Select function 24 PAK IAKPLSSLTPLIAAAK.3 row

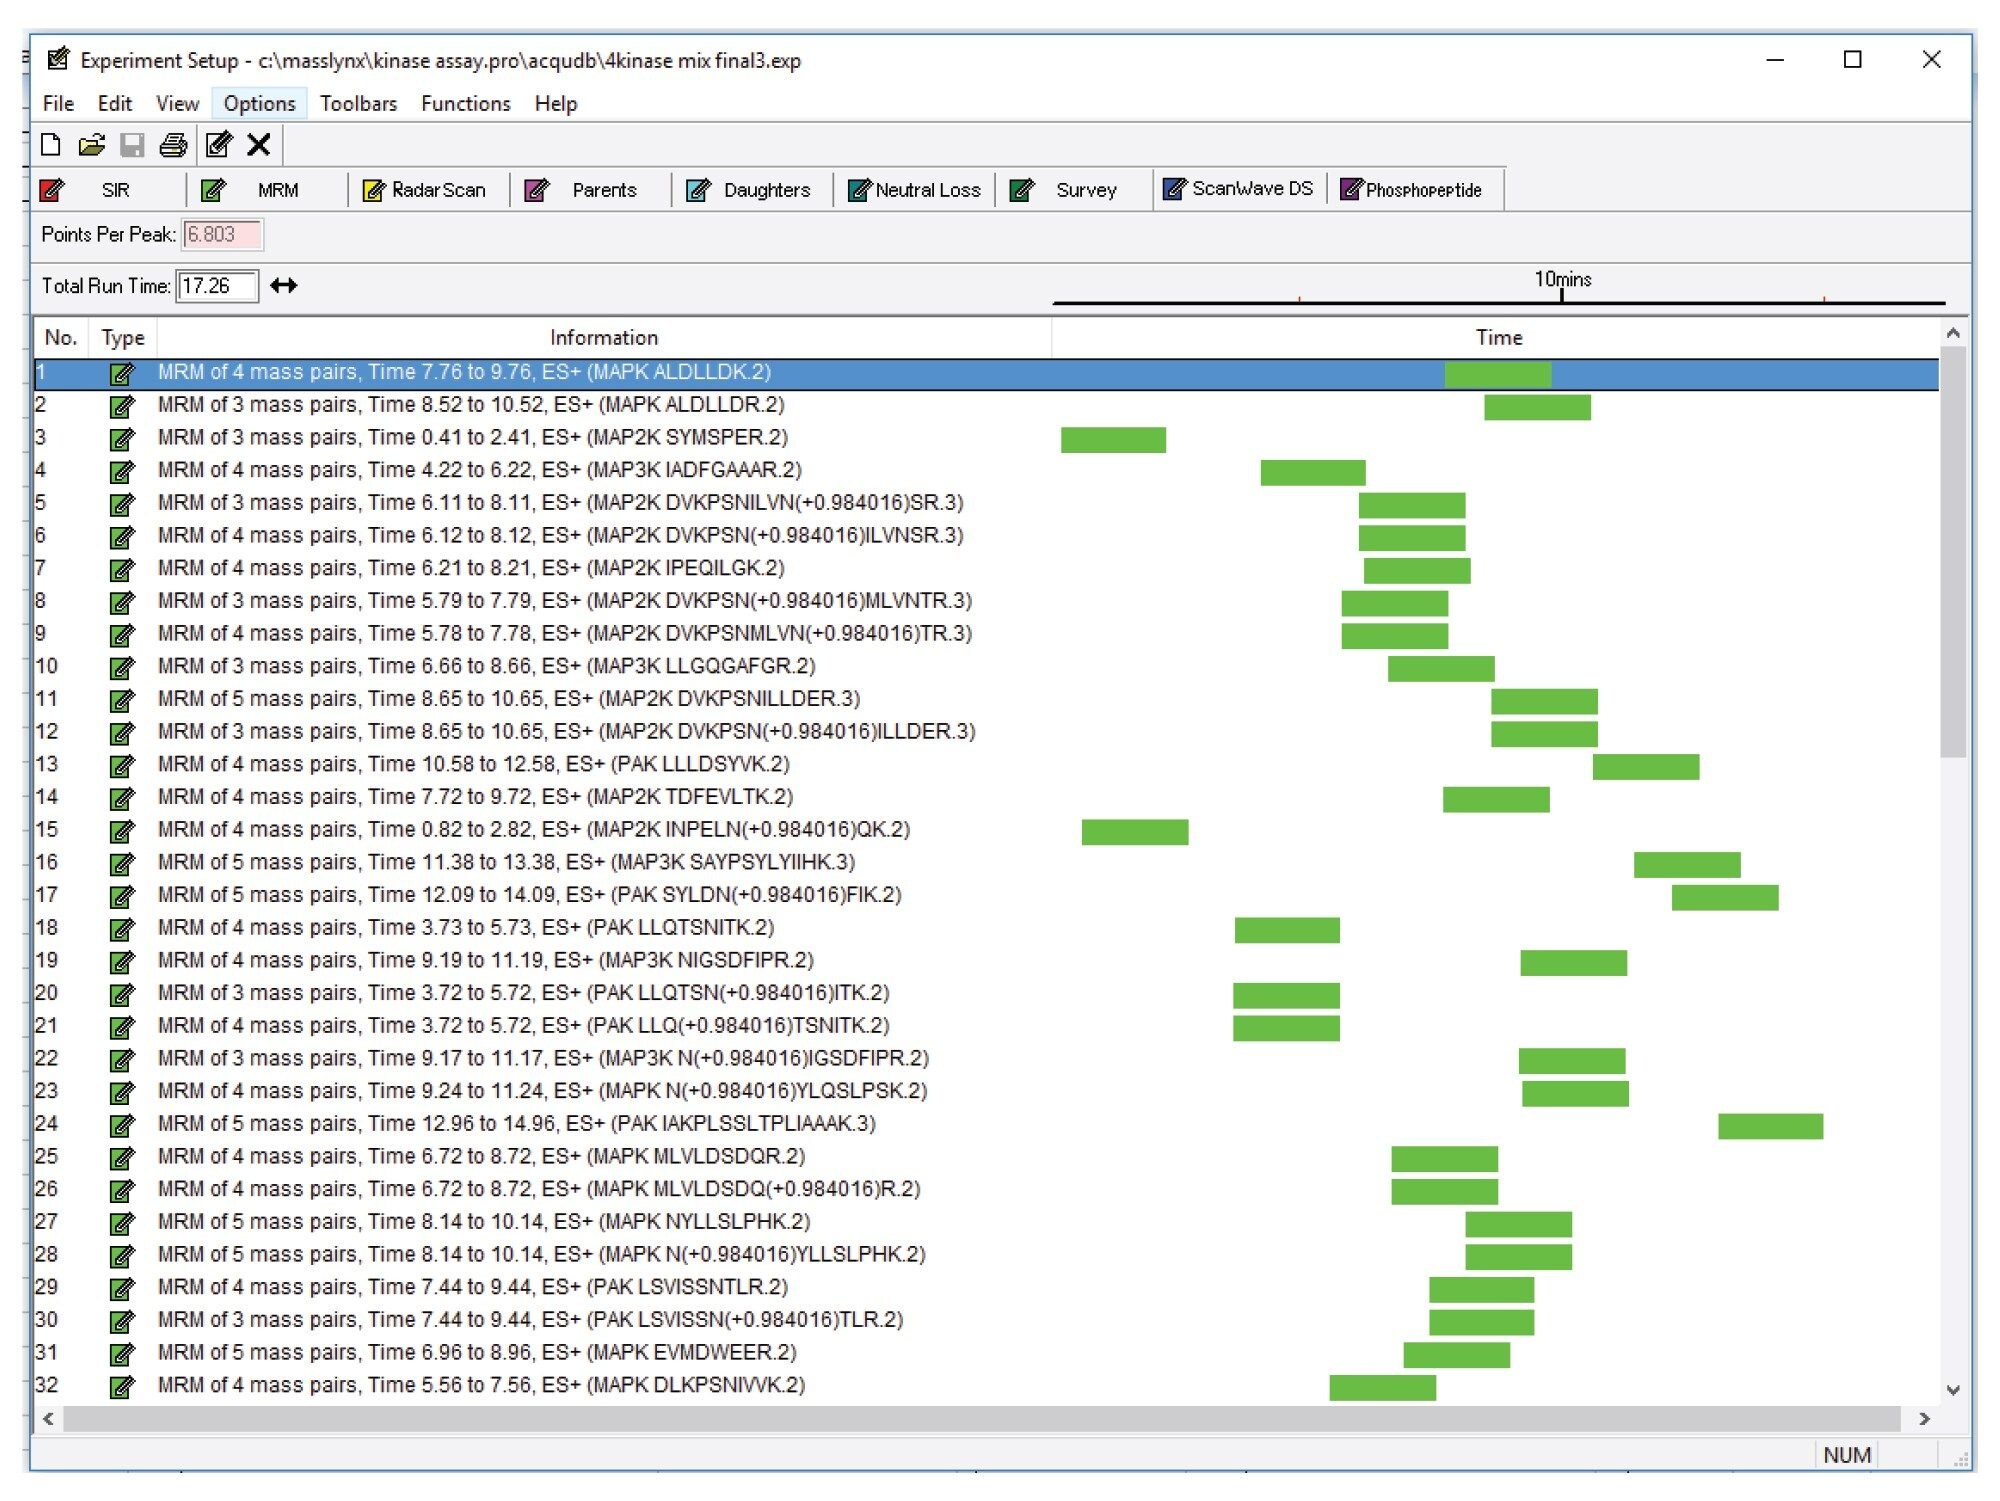click(986, 1124)
